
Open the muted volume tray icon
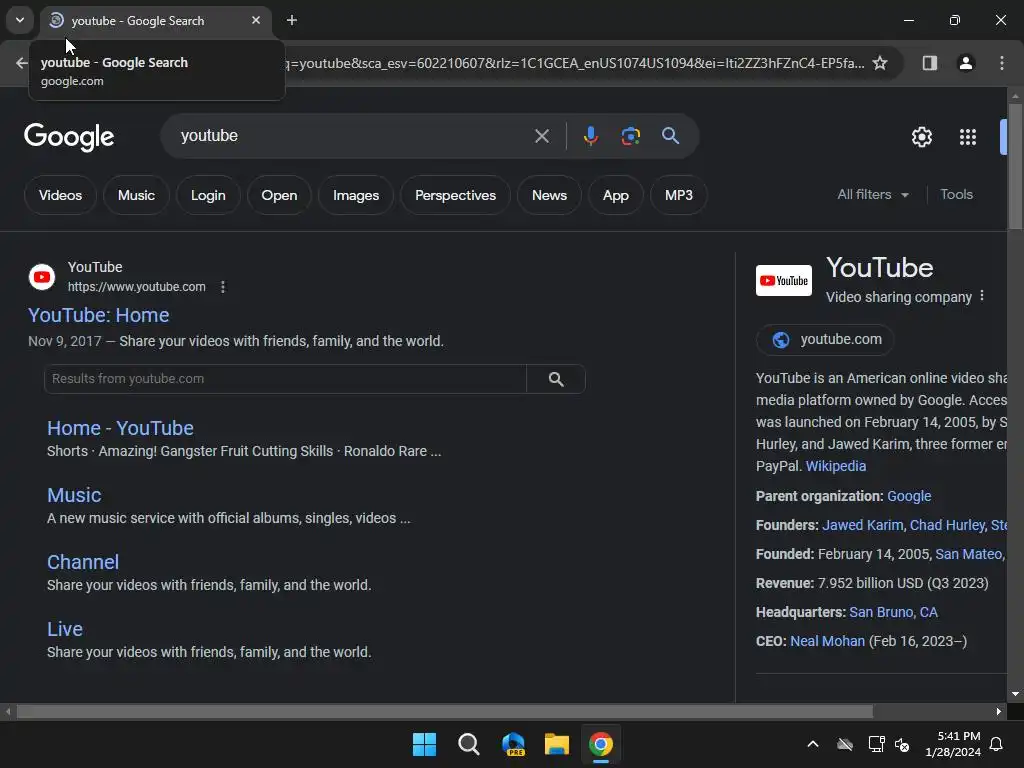click(x=902, y=744)
